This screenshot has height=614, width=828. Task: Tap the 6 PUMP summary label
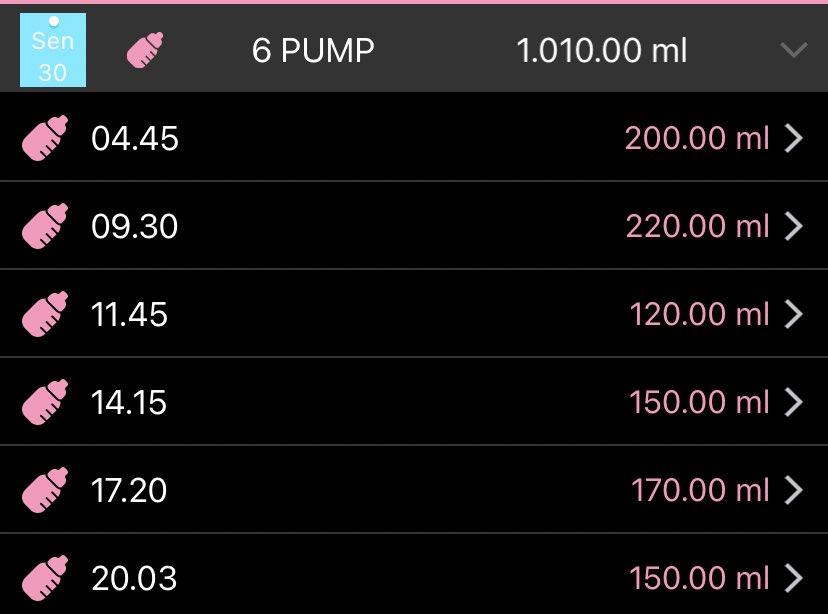click(313, 51)
